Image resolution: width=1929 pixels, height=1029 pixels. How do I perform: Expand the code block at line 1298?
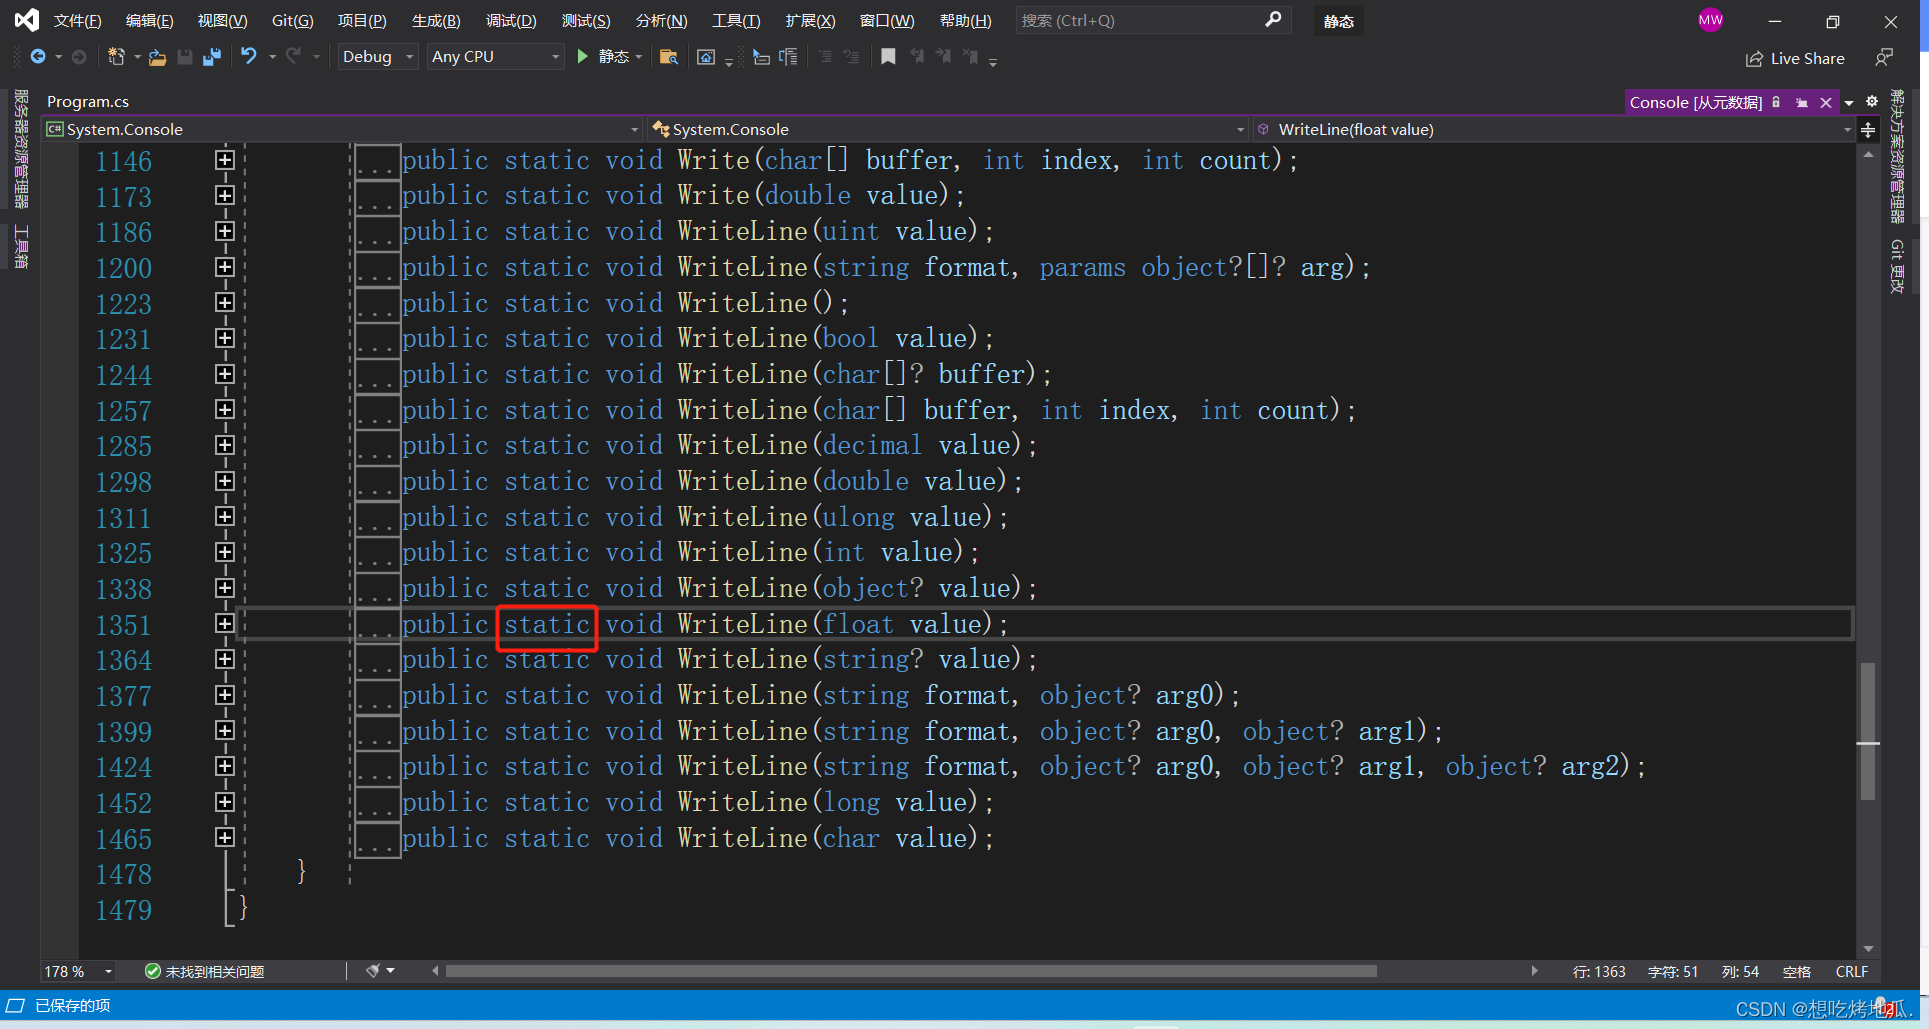pyautogui.click(x=225, y=481)
